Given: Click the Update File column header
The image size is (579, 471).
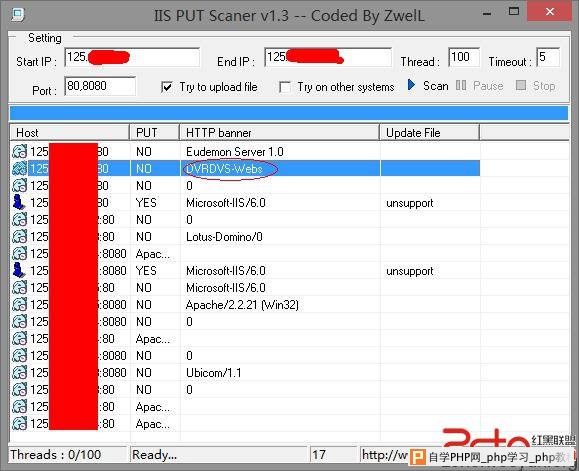Looking at the screenshot, I should point(430,133).
